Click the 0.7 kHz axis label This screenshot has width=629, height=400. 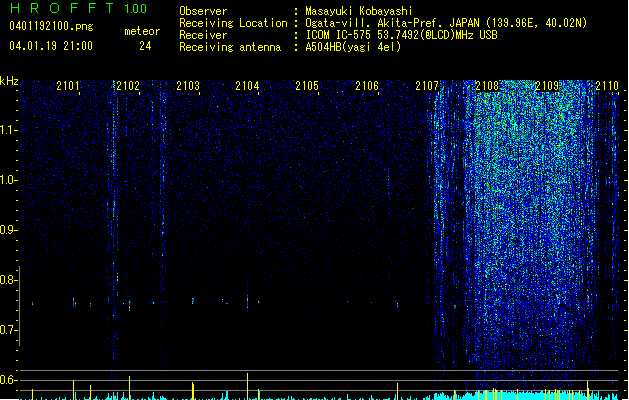(x=8, y=330)
